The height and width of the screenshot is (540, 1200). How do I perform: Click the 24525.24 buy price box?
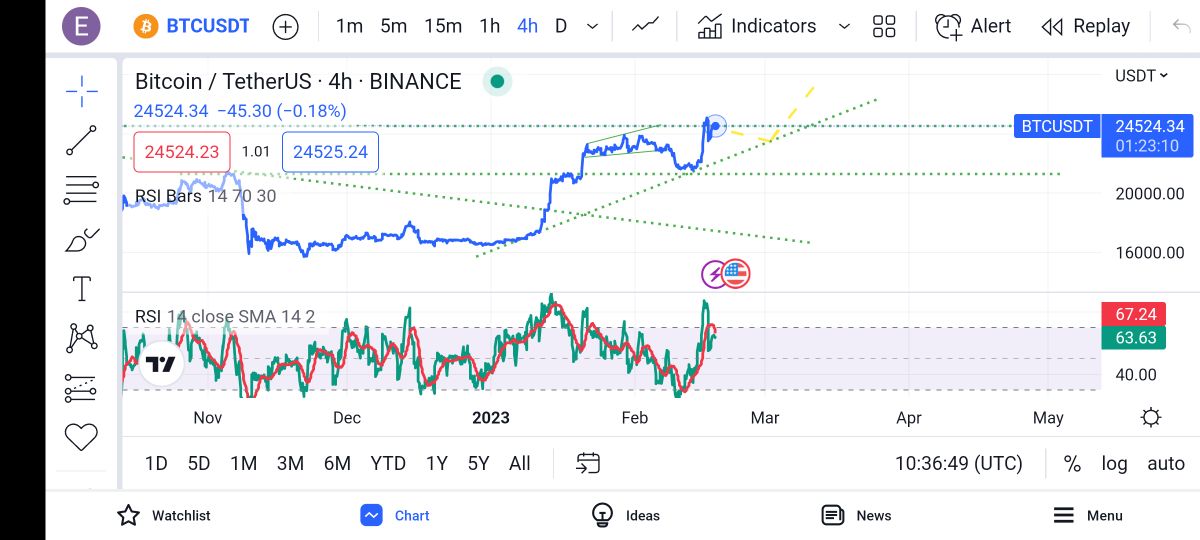(x=330, y=152)
